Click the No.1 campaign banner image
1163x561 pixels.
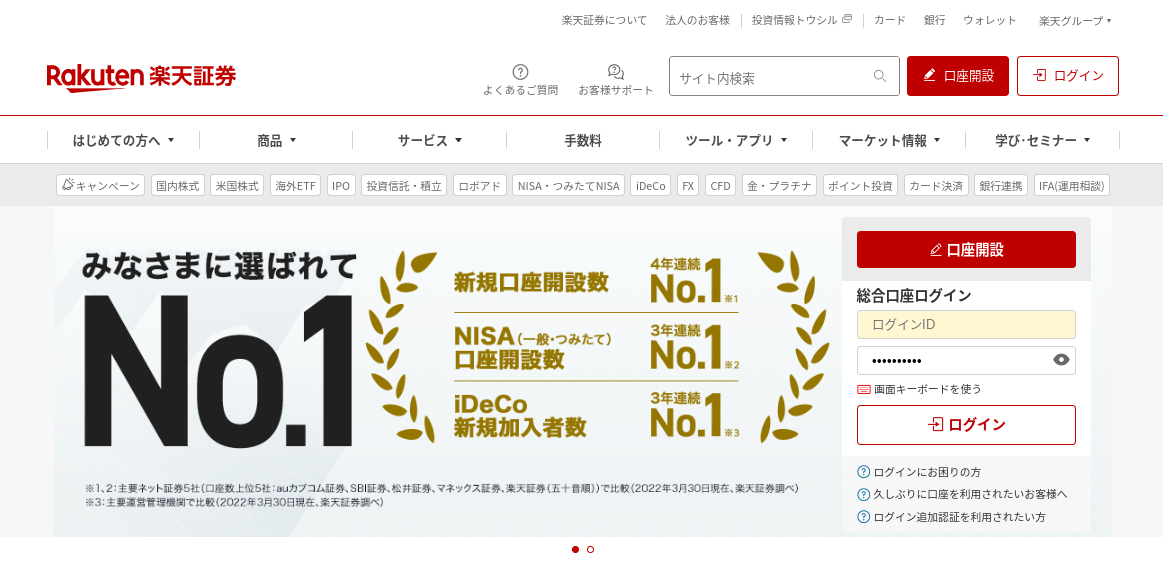coord(447,371)
